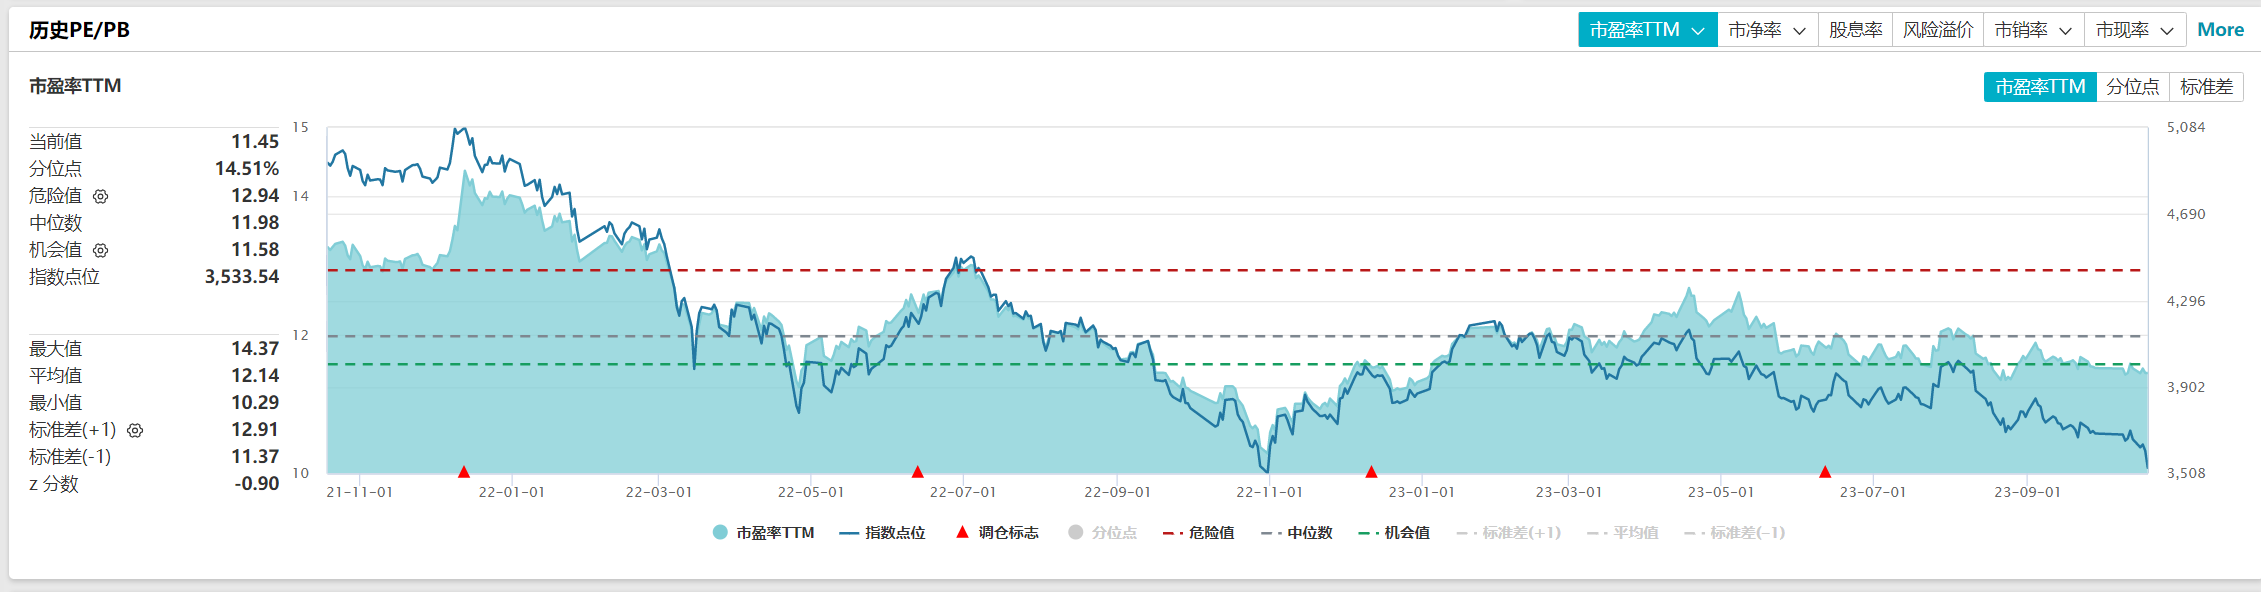Viewport: 2261px width, 592px height.
Task: Hide the 危险值 dashed line via legend
Action: click(1198, 533)
